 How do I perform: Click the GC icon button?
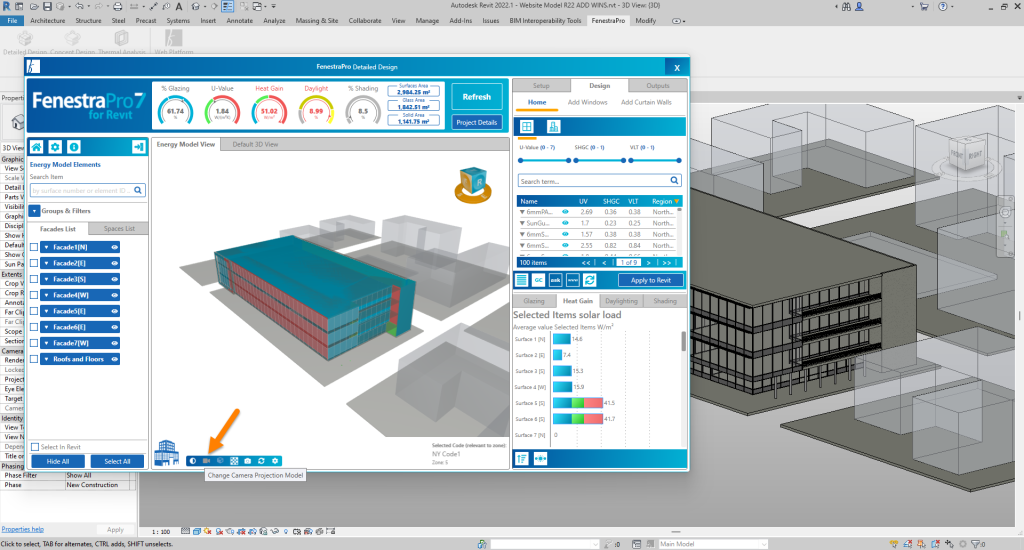click(x=538, y=280)
